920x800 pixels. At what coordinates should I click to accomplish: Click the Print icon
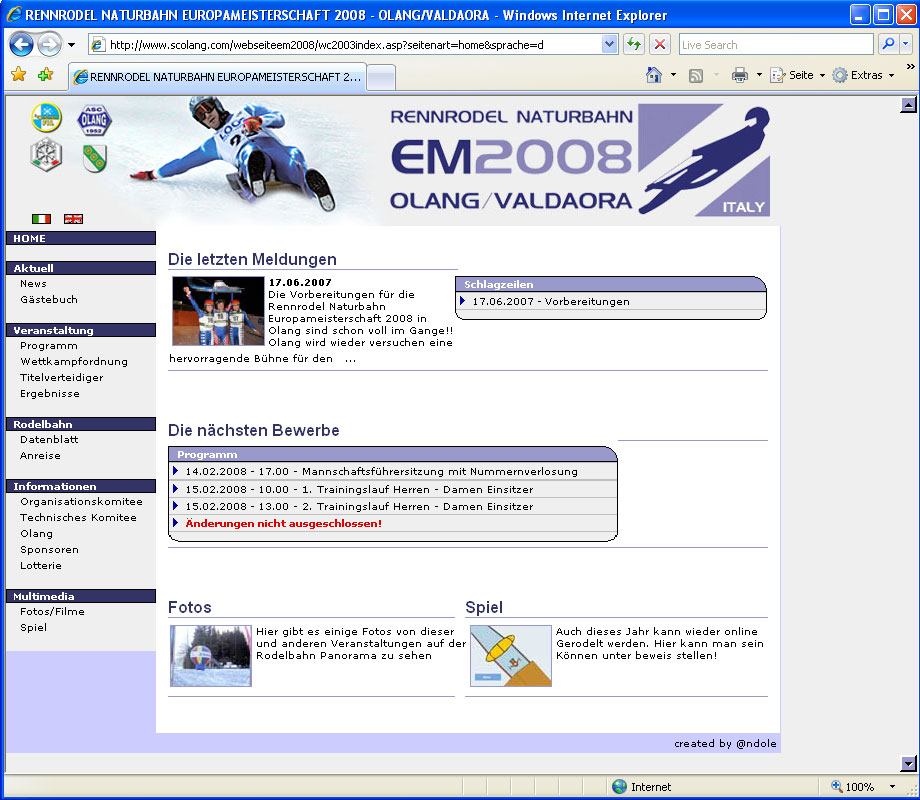740,75
